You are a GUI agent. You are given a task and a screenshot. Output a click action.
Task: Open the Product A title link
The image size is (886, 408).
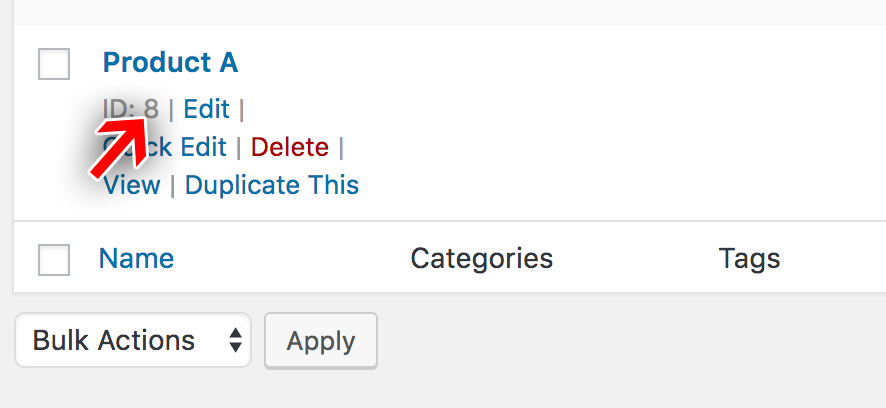[x=170, y=62]
